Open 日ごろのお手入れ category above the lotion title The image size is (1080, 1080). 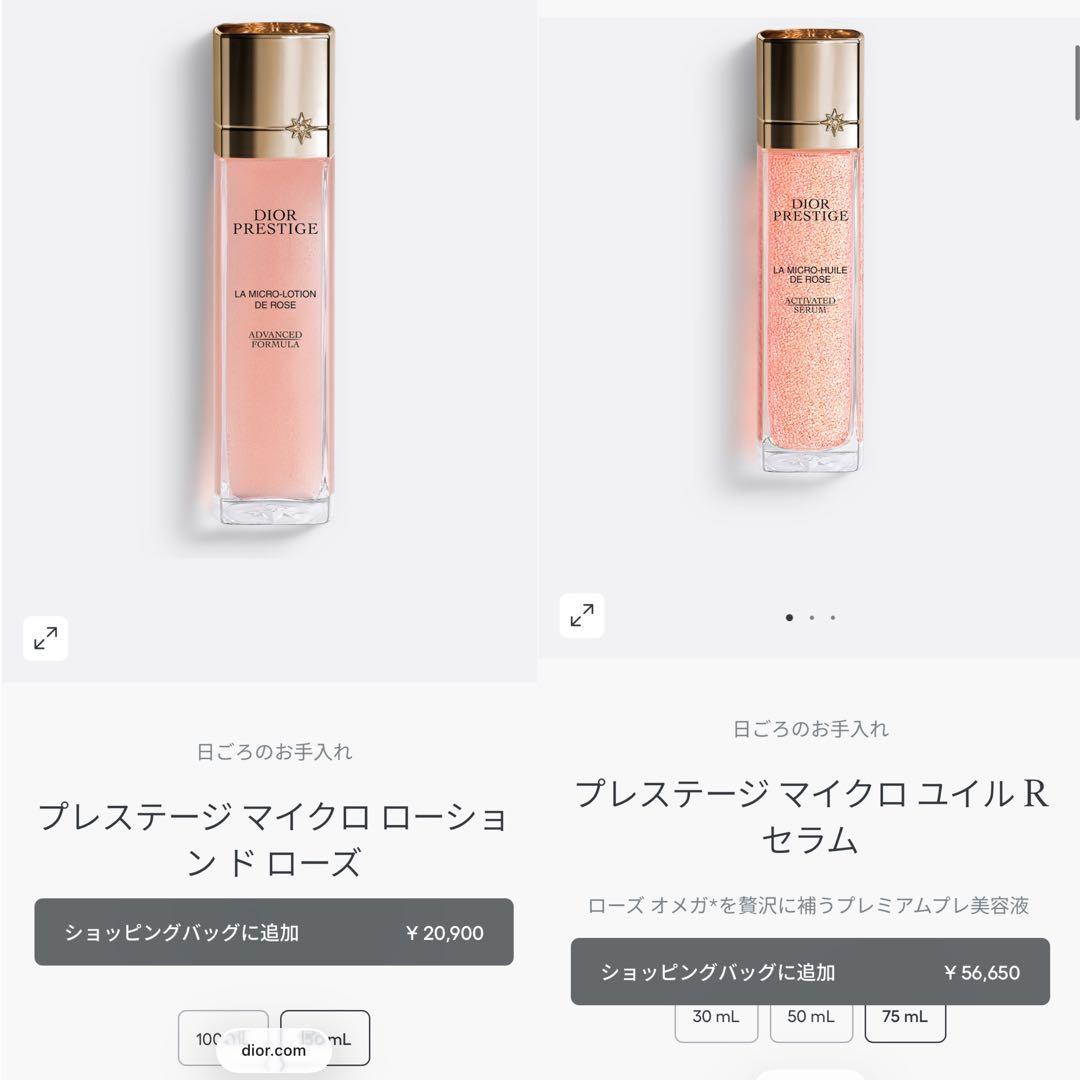click(274, 751)
